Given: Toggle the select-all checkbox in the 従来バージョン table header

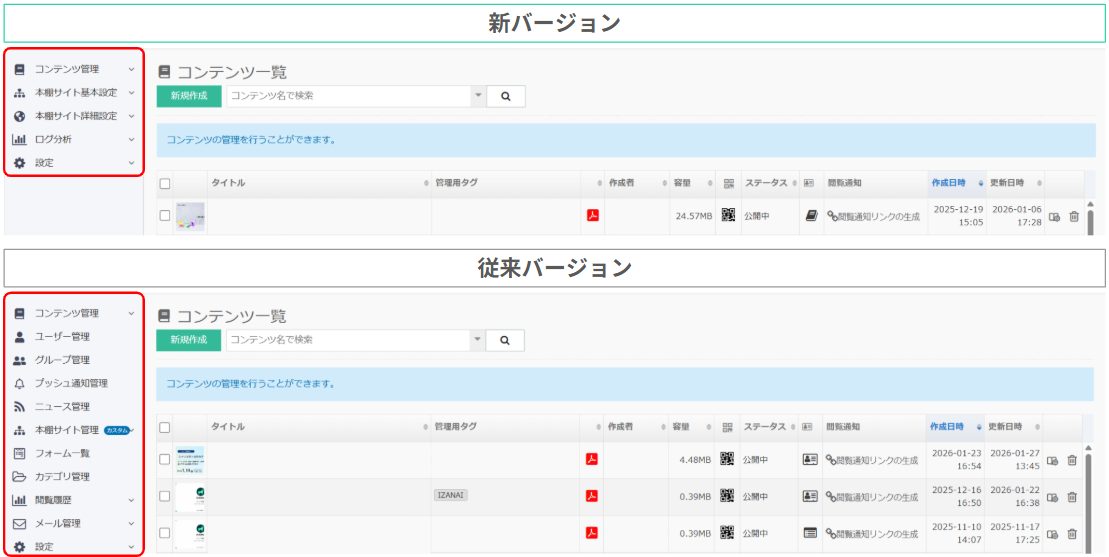Looking at the screenshot, I should (x=165, y=427).
